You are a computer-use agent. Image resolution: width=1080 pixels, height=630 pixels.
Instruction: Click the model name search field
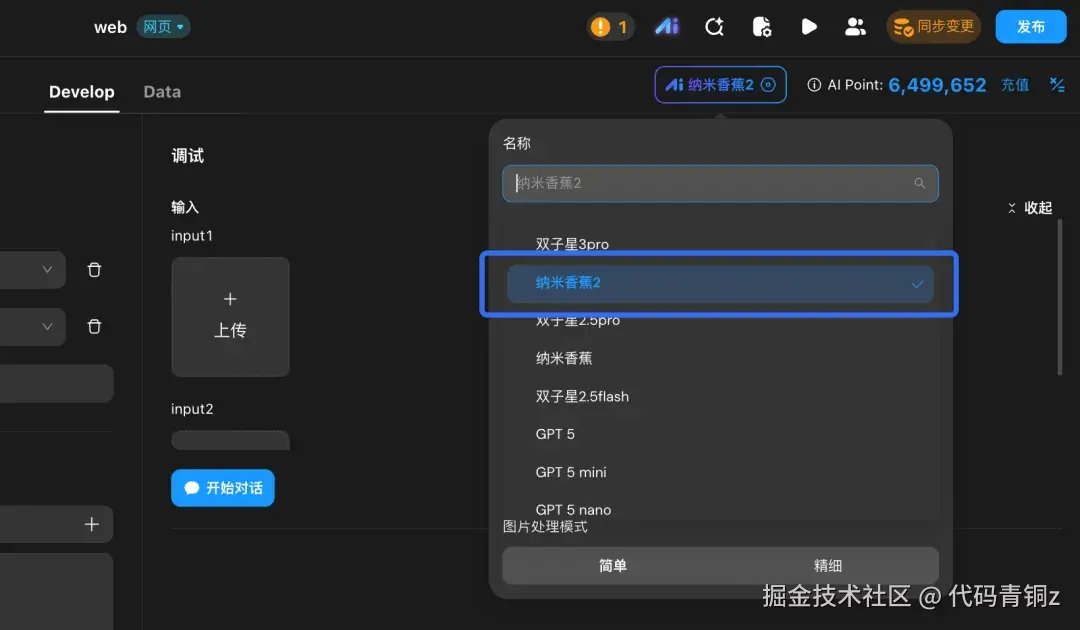pos(720,183)
